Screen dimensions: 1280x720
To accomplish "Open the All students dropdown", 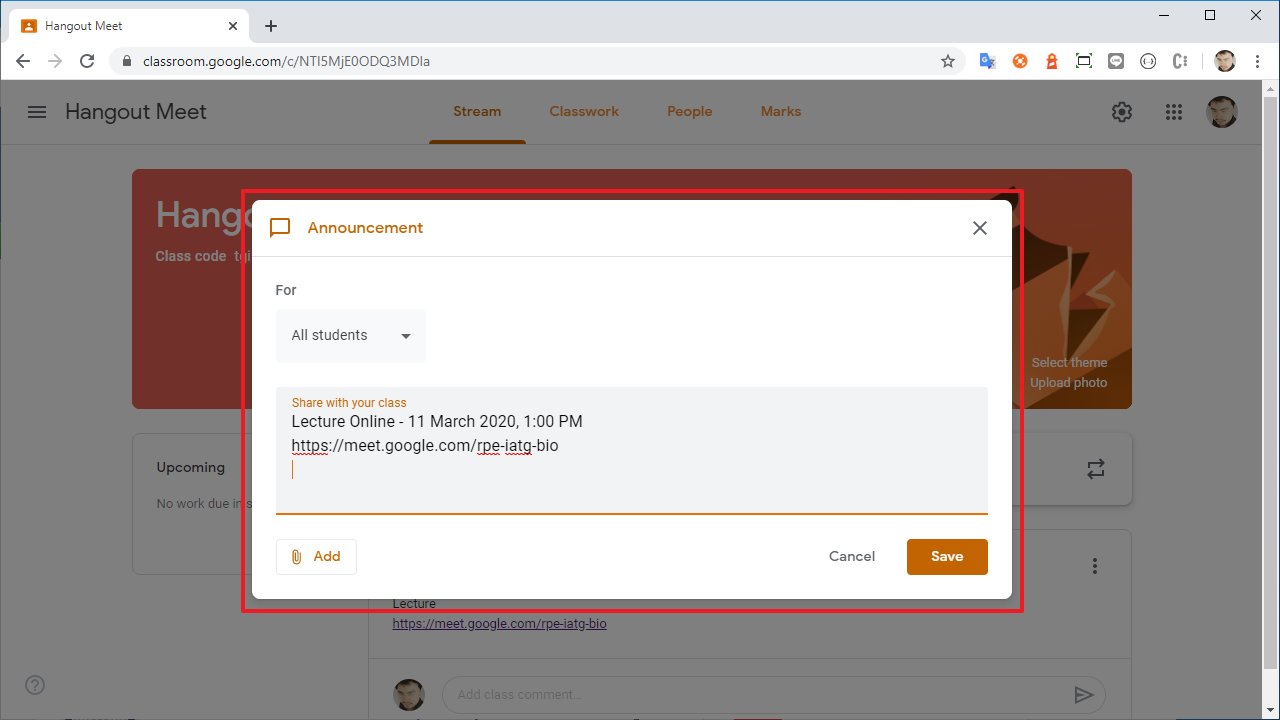I will point(351,336).
